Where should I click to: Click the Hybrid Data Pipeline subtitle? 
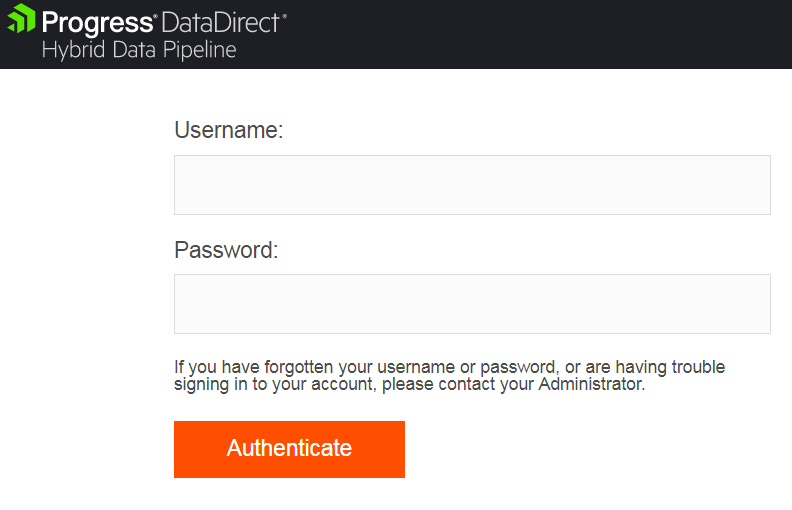pos(139,49)
